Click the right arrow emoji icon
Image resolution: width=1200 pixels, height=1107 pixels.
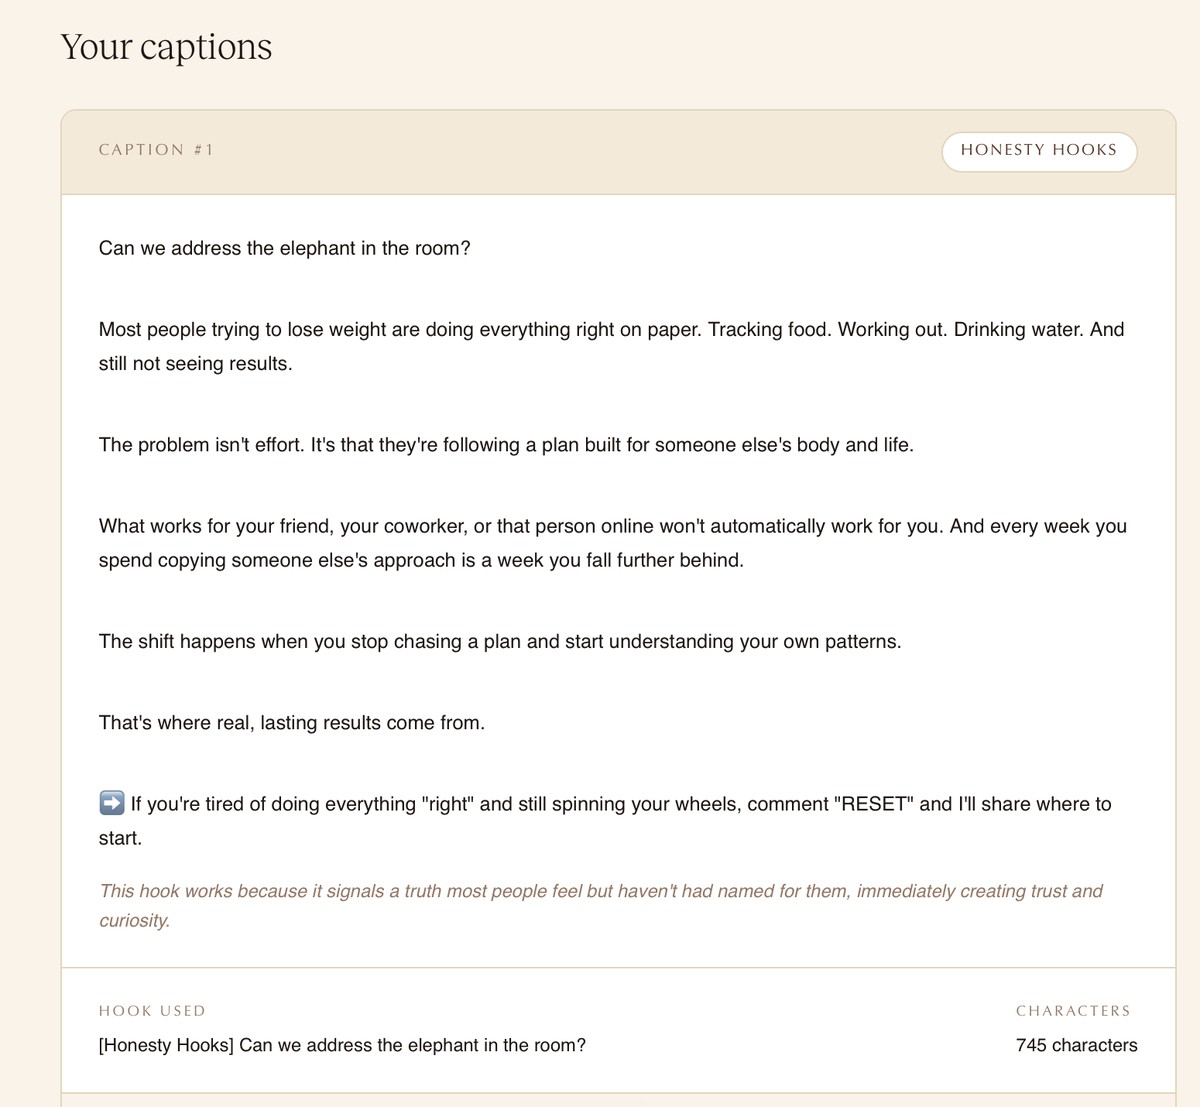[x=112, y=803]
